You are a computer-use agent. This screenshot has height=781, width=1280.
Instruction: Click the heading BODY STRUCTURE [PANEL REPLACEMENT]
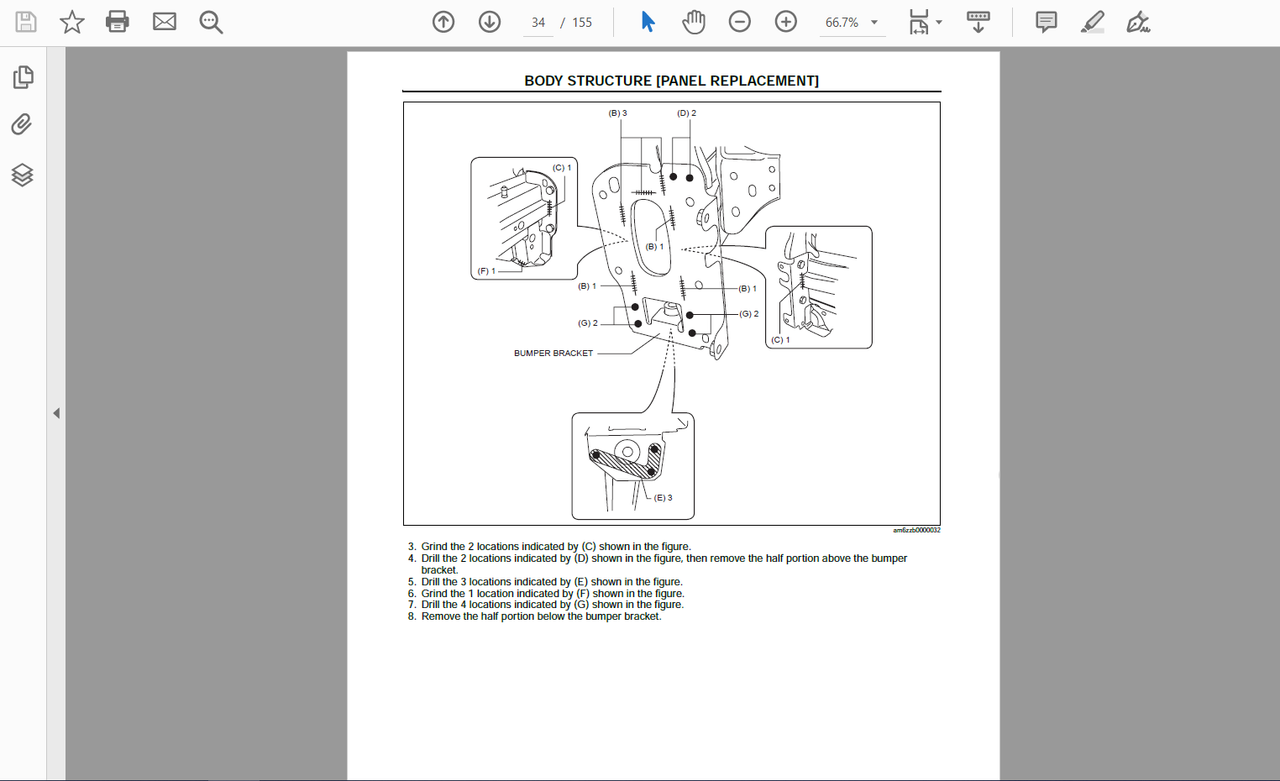click(x=671, y=81)
